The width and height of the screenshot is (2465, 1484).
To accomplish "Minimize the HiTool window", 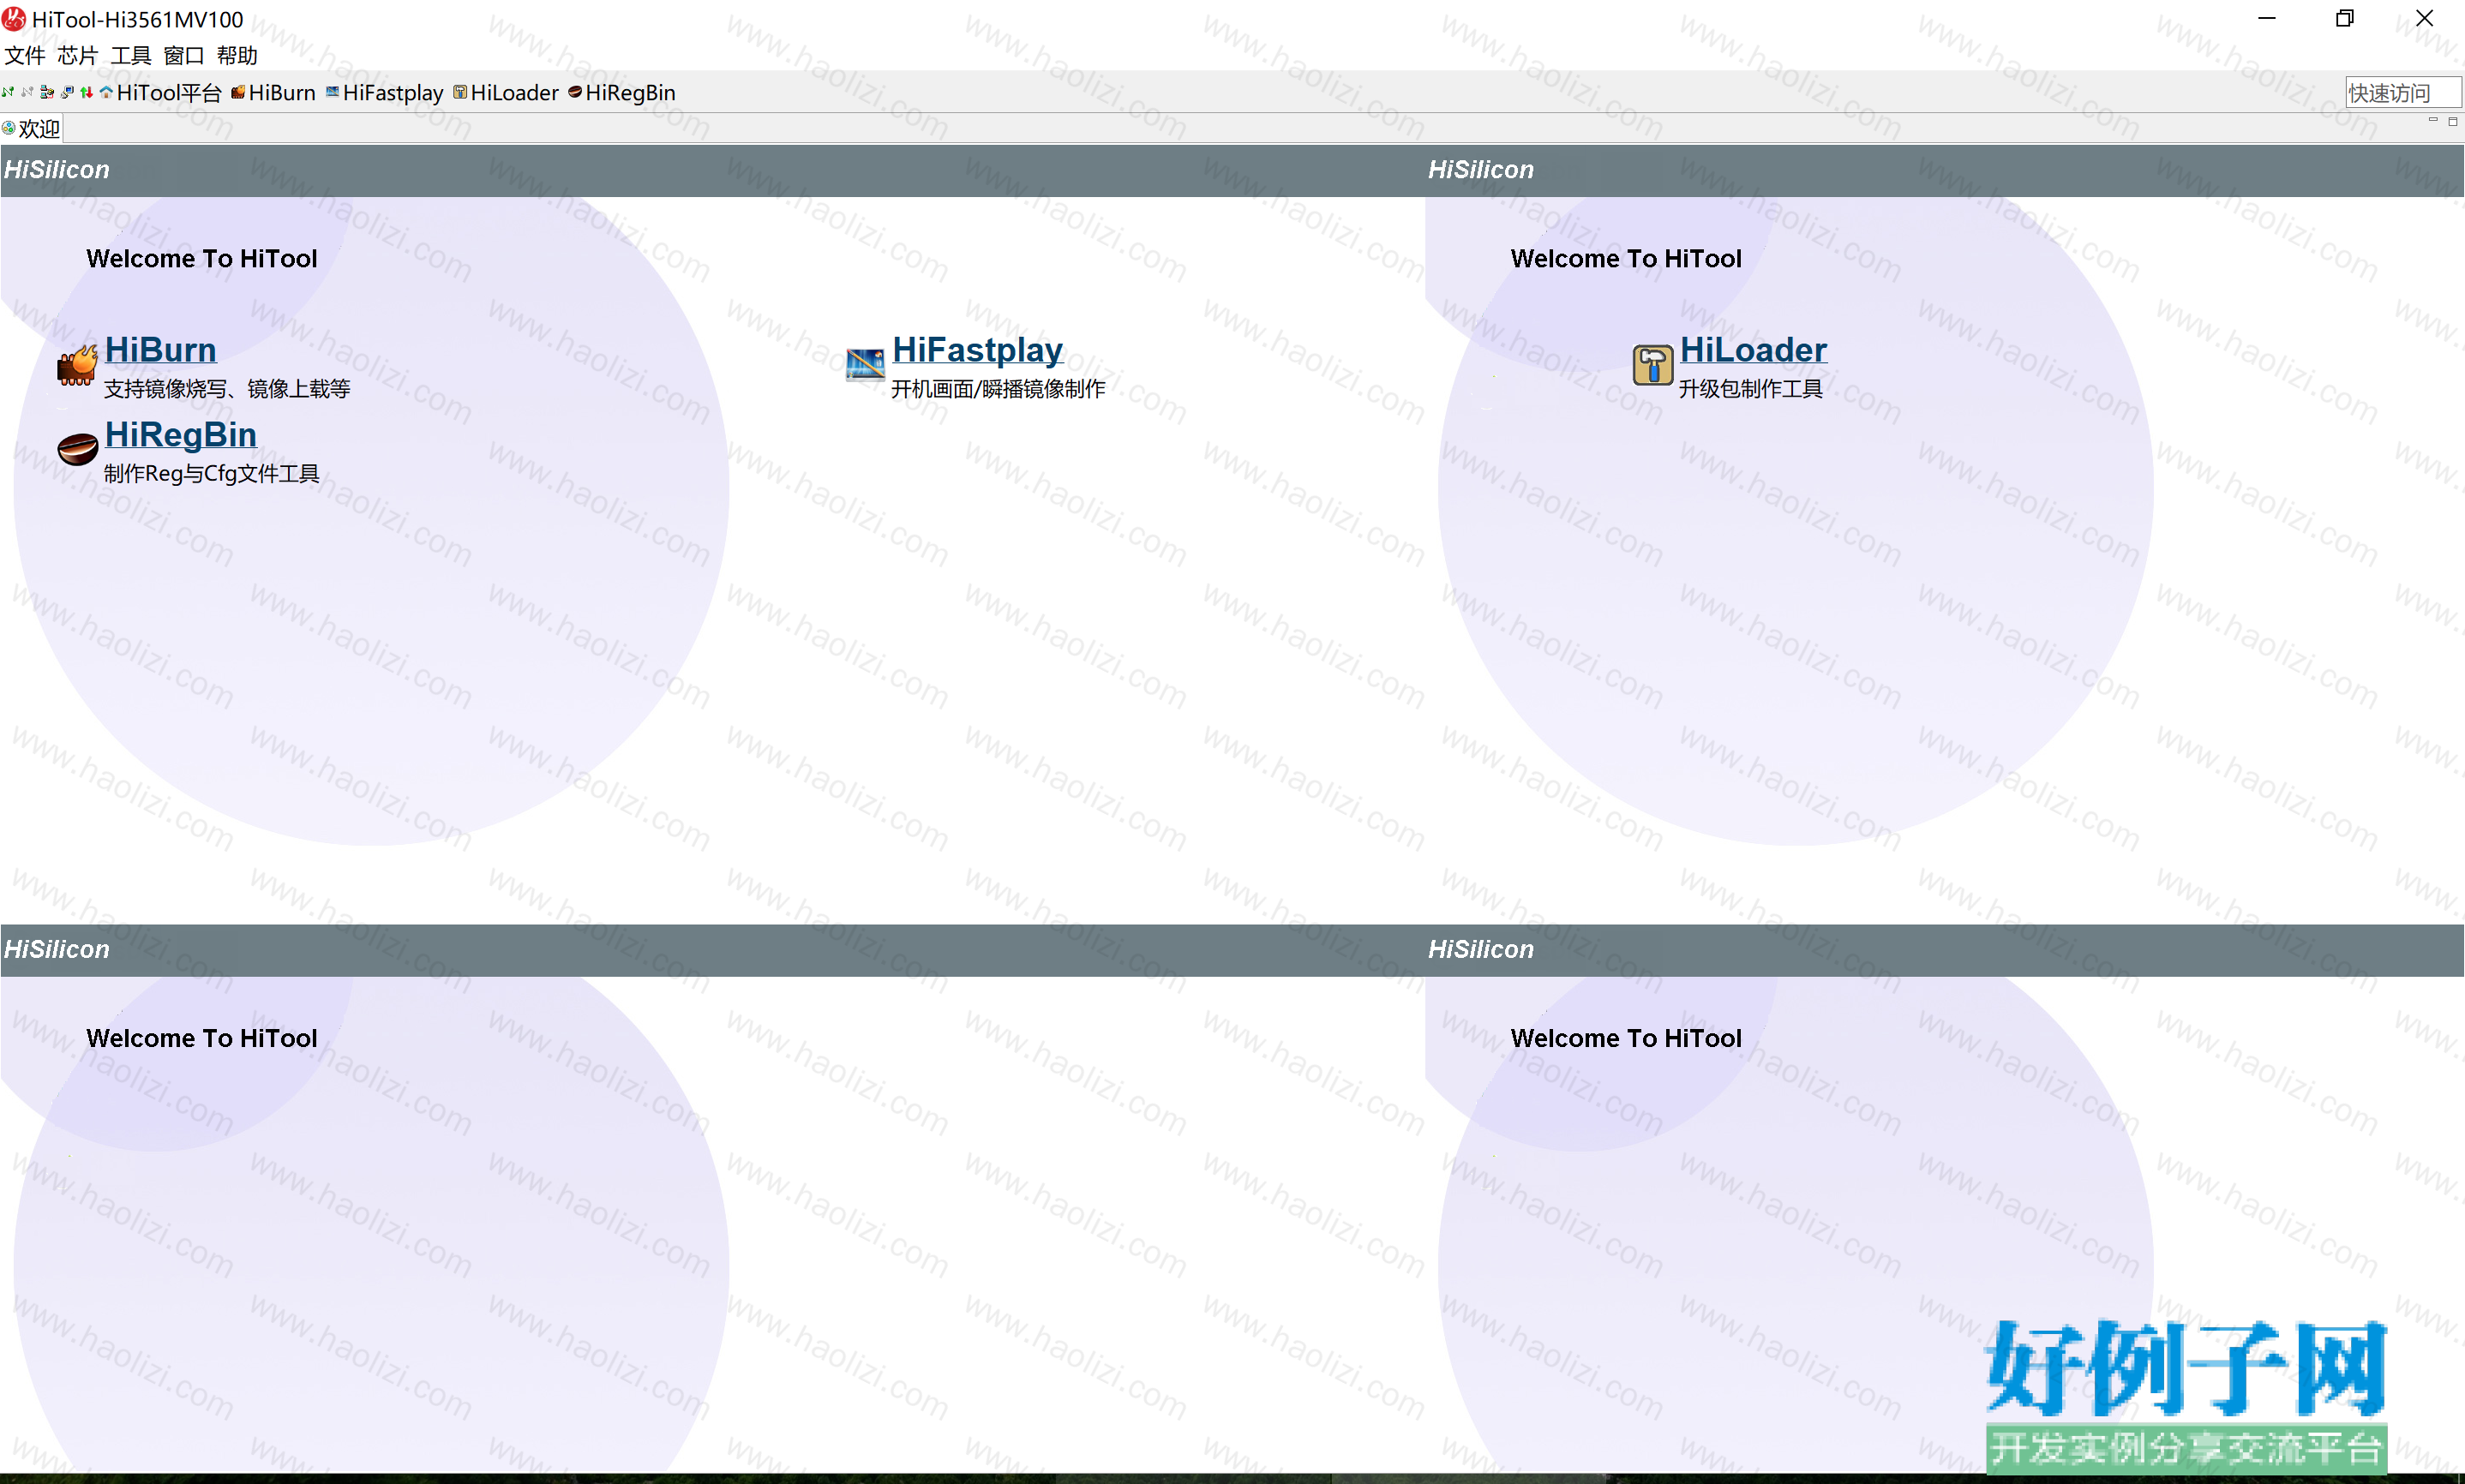I will click(x=2267, y=19).
